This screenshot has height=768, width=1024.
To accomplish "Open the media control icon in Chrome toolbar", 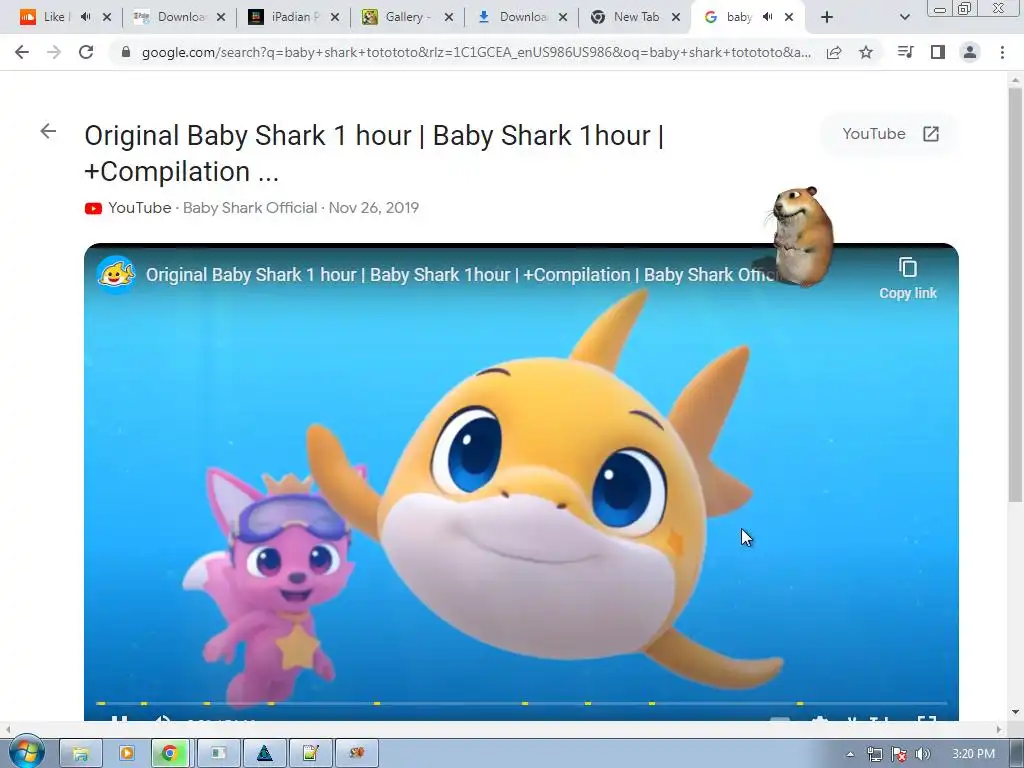I will tap(905, 52).
